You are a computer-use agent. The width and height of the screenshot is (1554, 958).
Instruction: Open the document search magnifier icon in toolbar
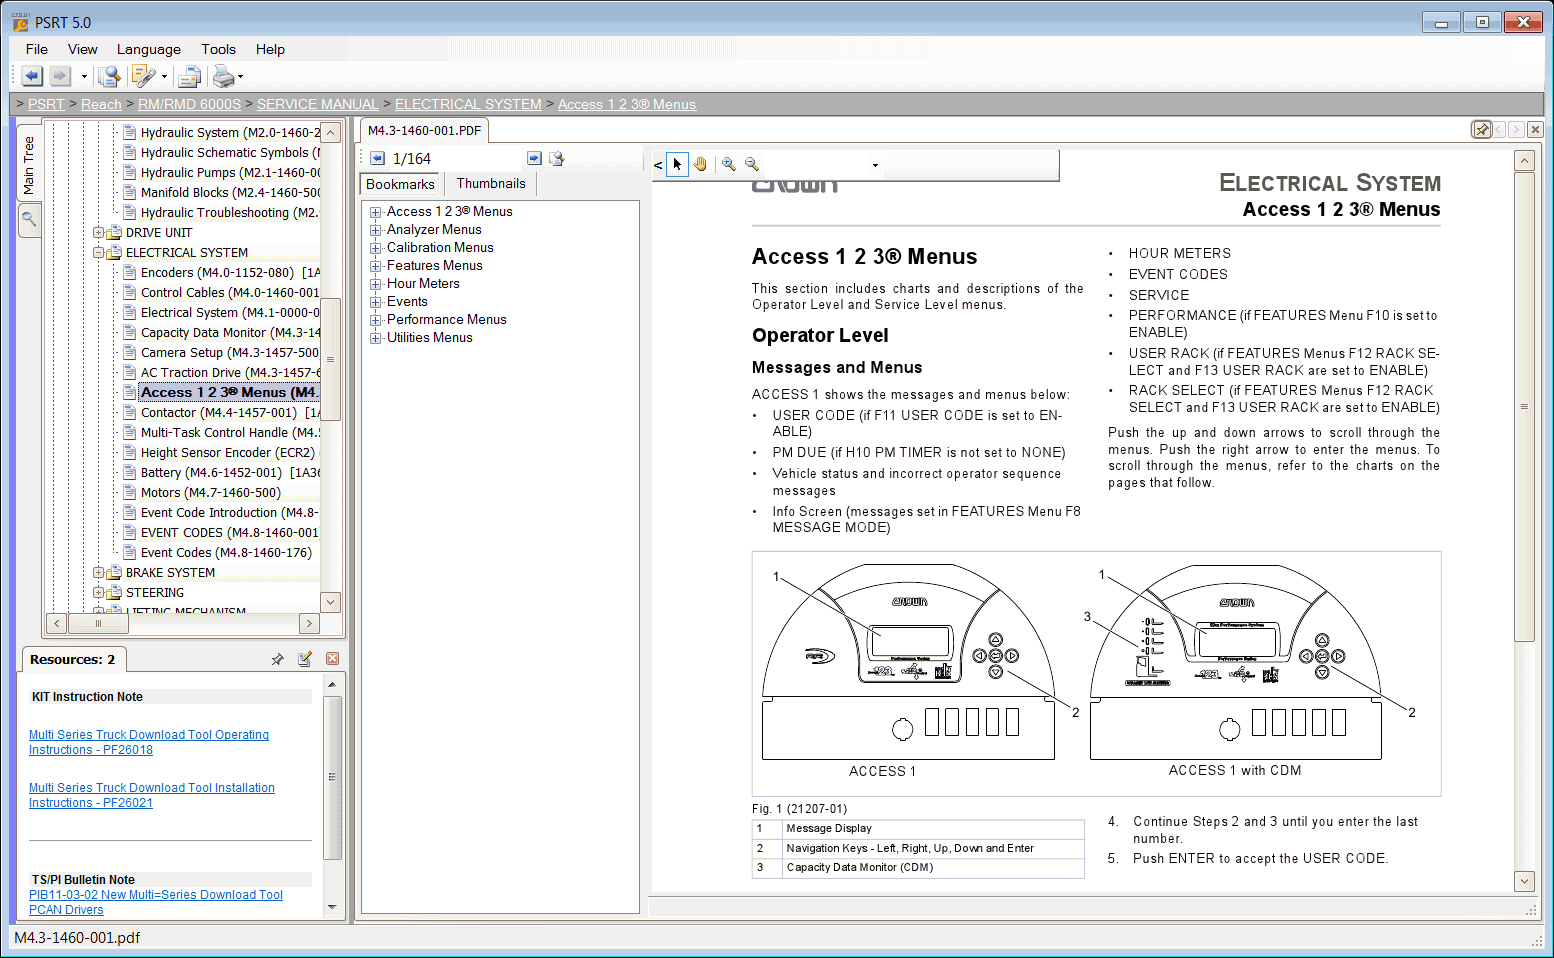tap(109, 76)
